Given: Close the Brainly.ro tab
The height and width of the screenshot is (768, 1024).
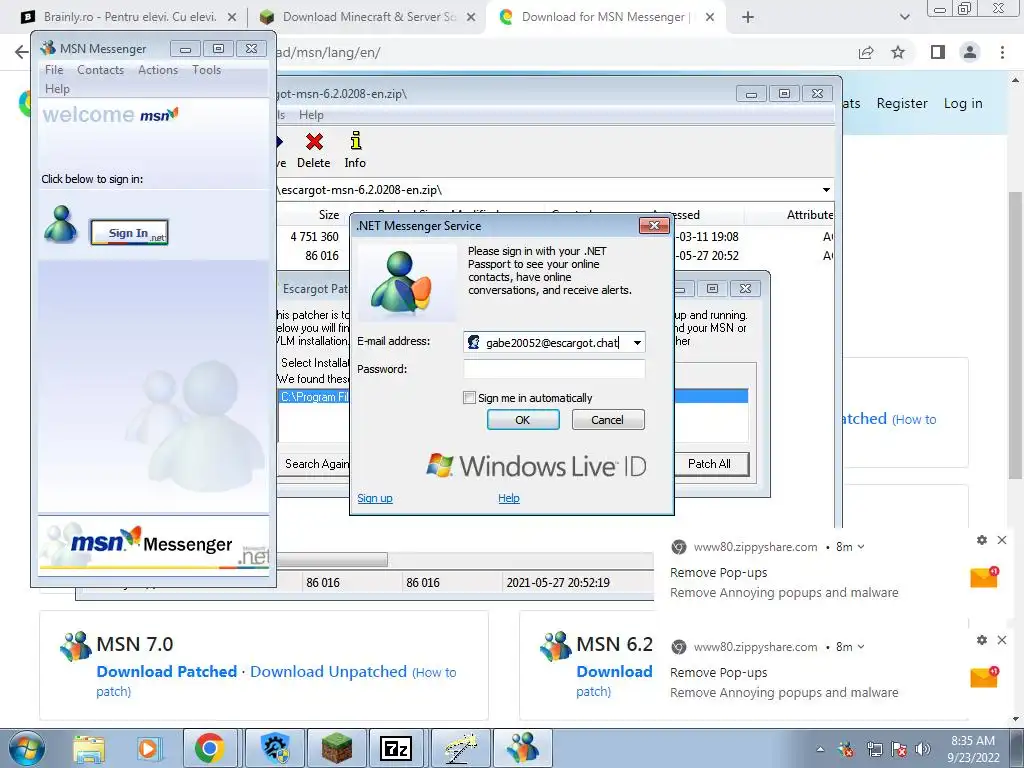Looking at the screenshot, I should point(232,18).
